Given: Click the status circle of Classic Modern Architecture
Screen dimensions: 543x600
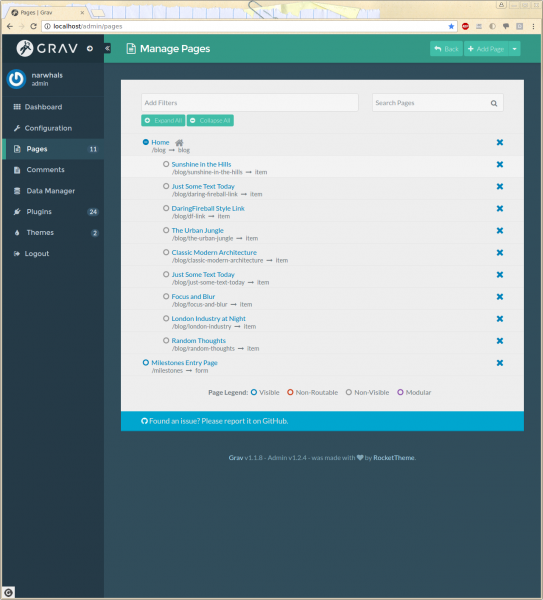Looking at the screenshot, I should pos(166,252).
